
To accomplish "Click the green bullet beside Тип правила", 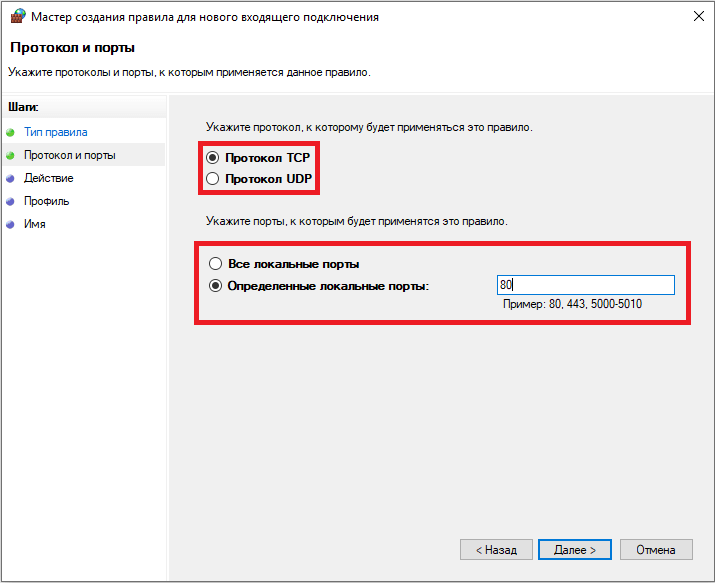I will (x=10, y=133).
